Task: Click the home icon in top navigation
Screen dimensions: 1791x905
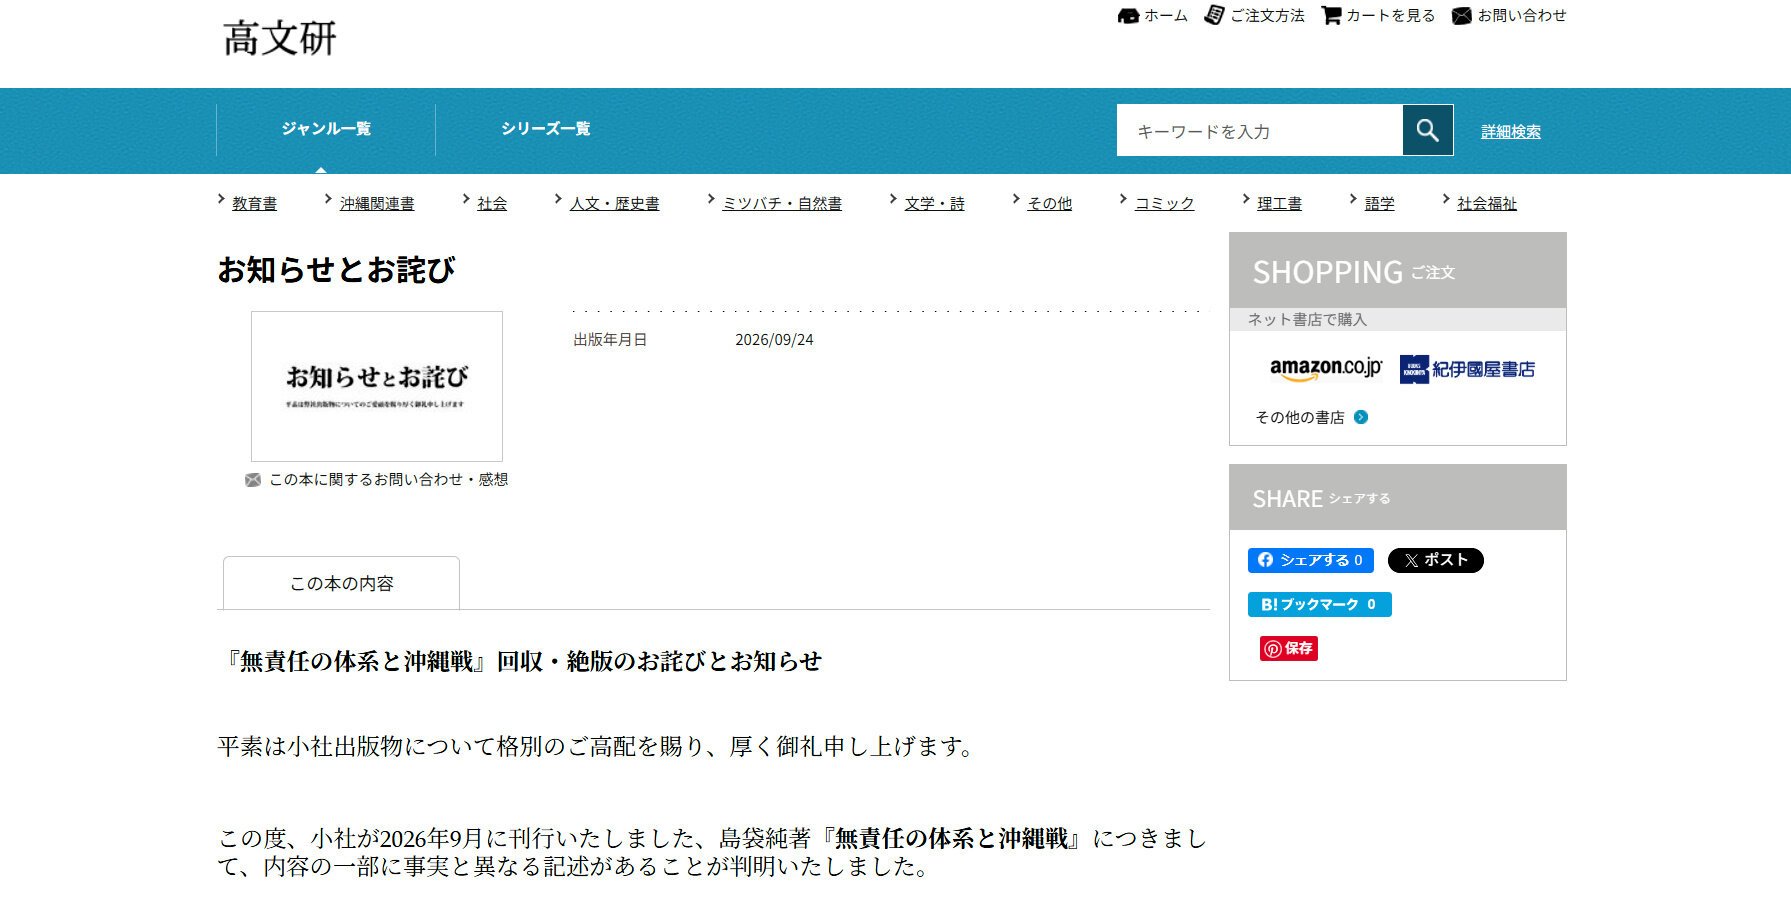Action: coord(1128,16)
